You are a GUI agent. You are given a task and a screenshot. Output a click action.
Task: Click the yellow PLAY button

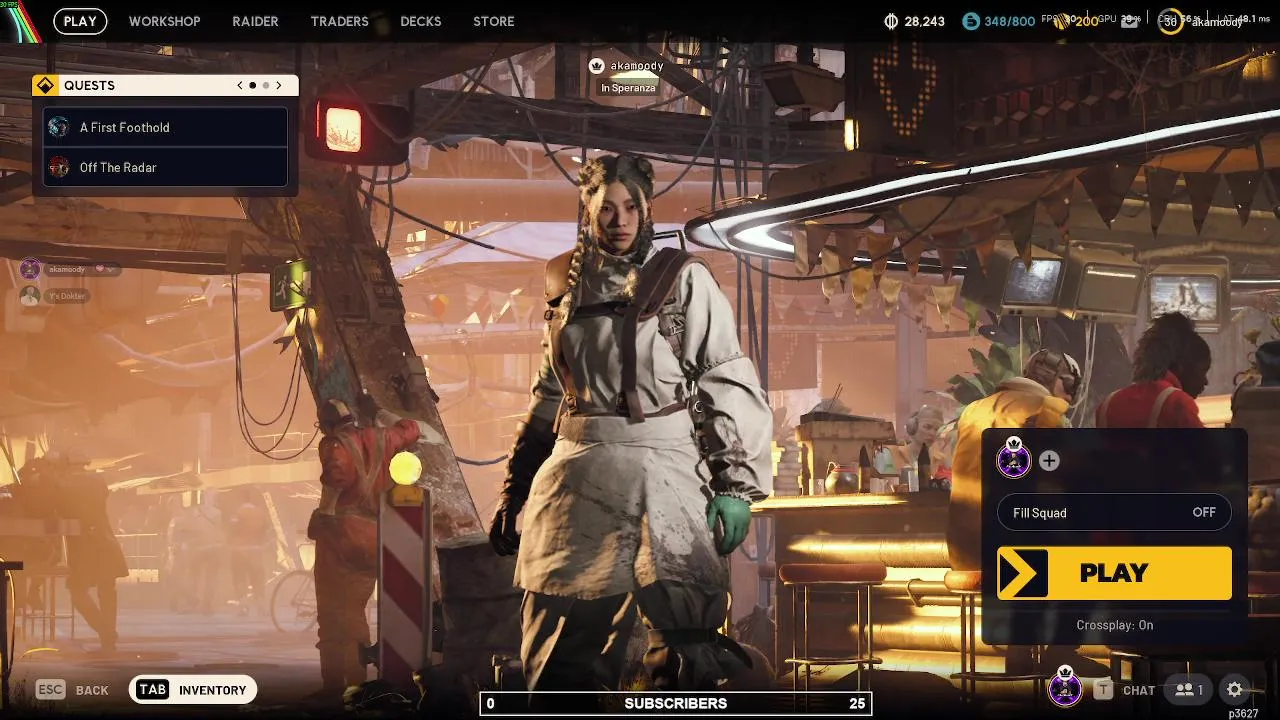click(1114, 573)
